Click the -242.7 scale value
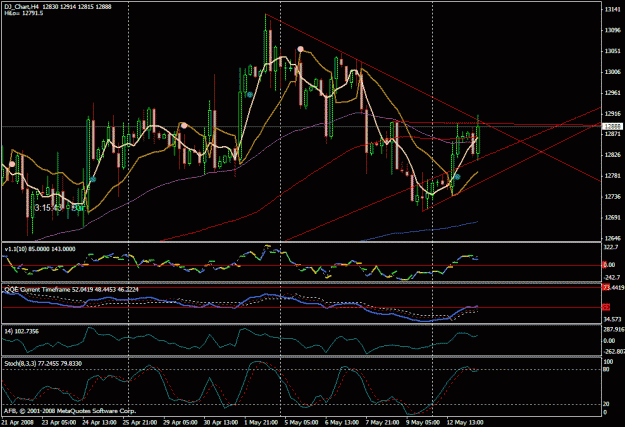The image size is (625, 427). tap(612, 277)
